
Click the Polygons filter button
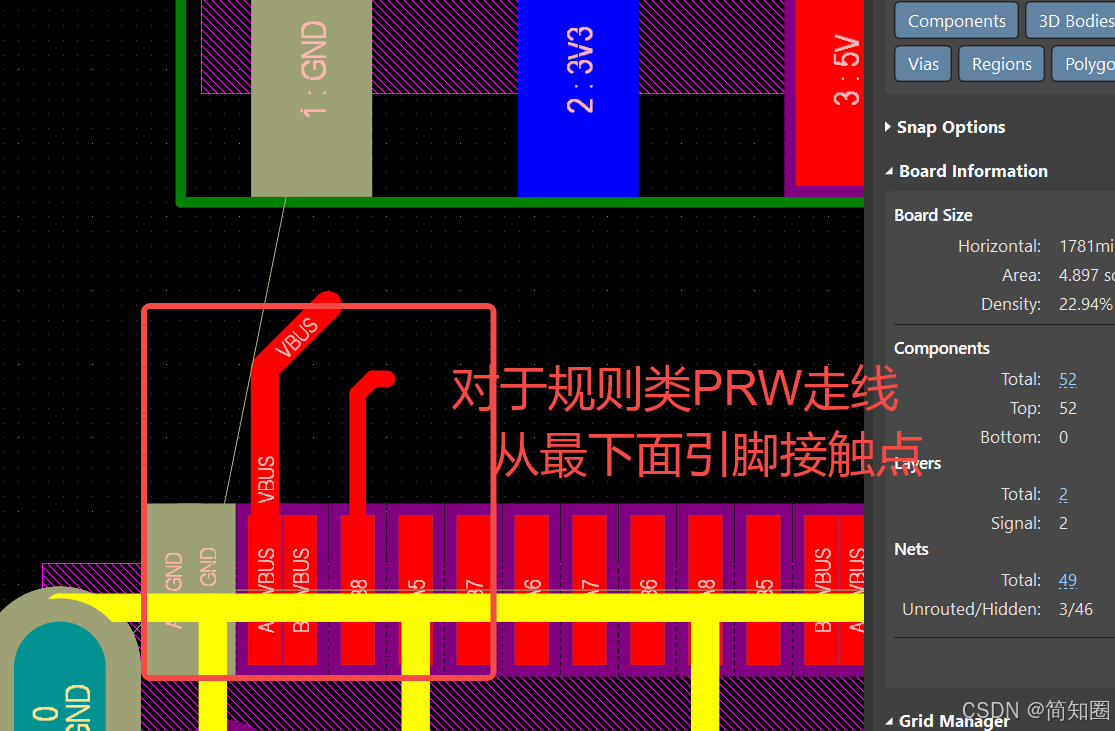(x=1084, y=64)
